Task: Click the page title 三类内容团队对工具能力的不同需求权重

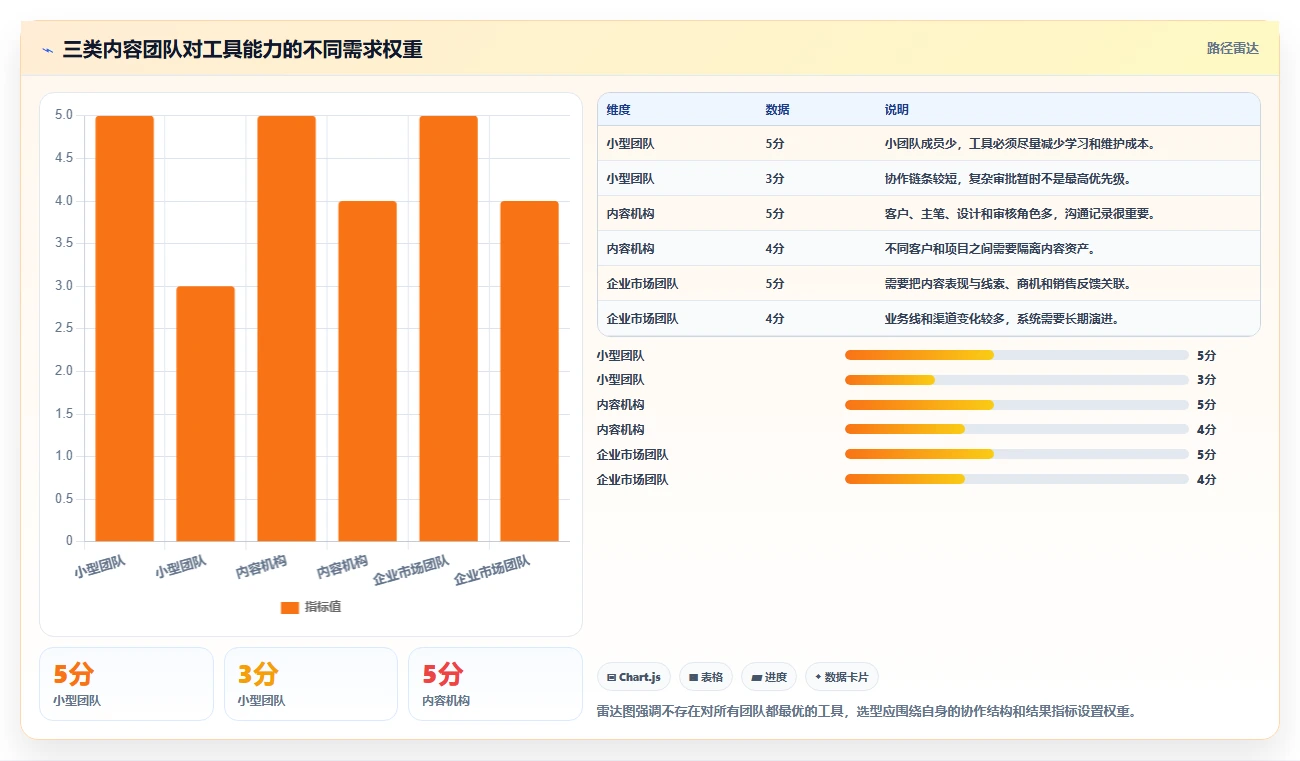Action: (x=242, y=49)
